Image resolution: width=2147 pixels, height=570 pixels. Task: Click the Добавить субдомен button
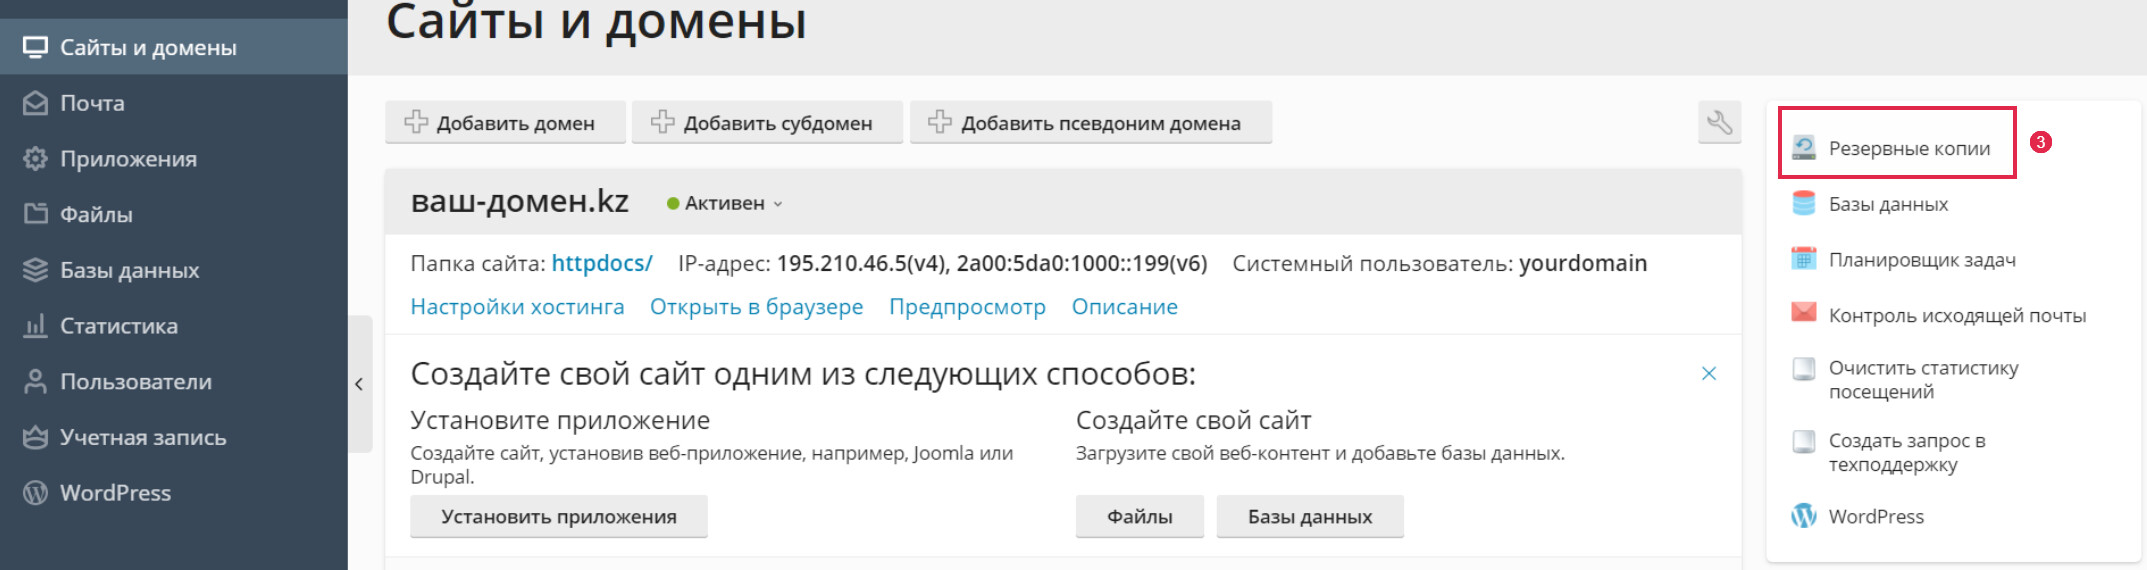767,123
